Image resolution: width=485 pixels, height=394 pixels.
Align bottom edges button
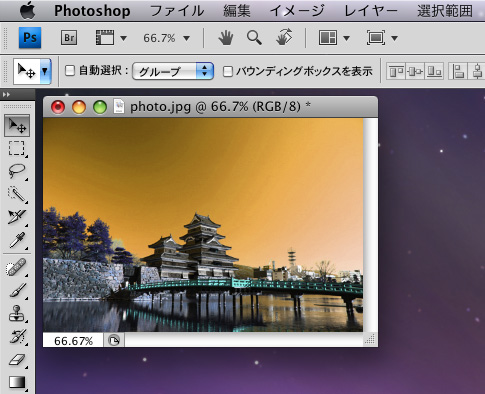point(434,71)
